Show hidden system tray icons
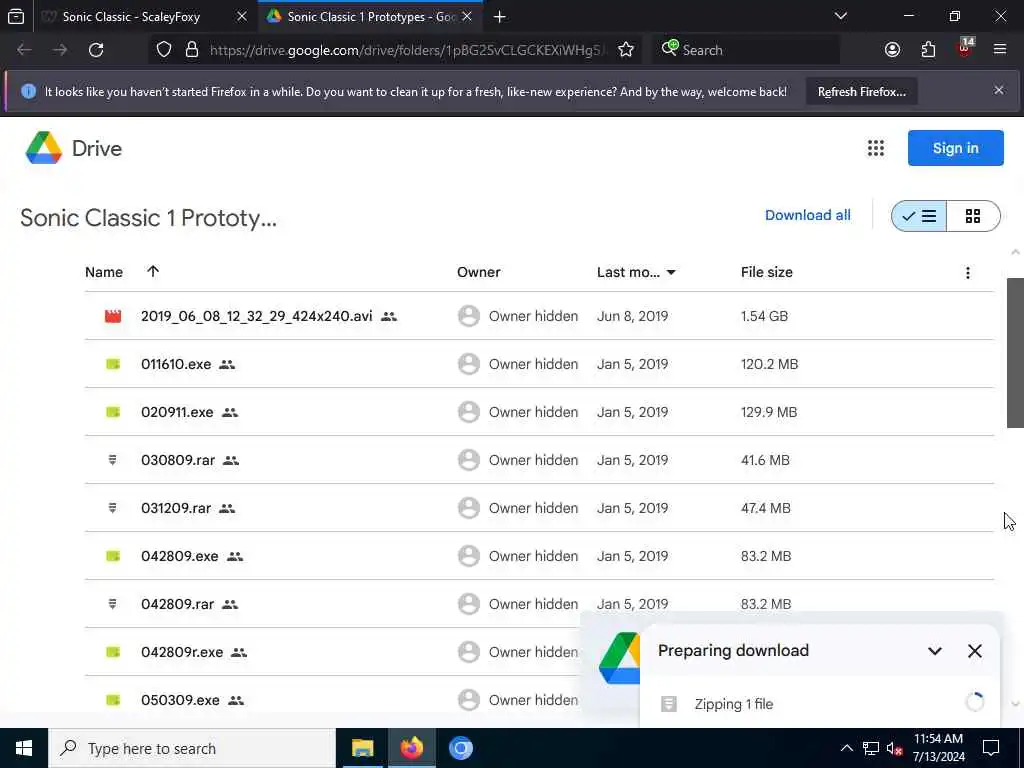 (846, 748)
